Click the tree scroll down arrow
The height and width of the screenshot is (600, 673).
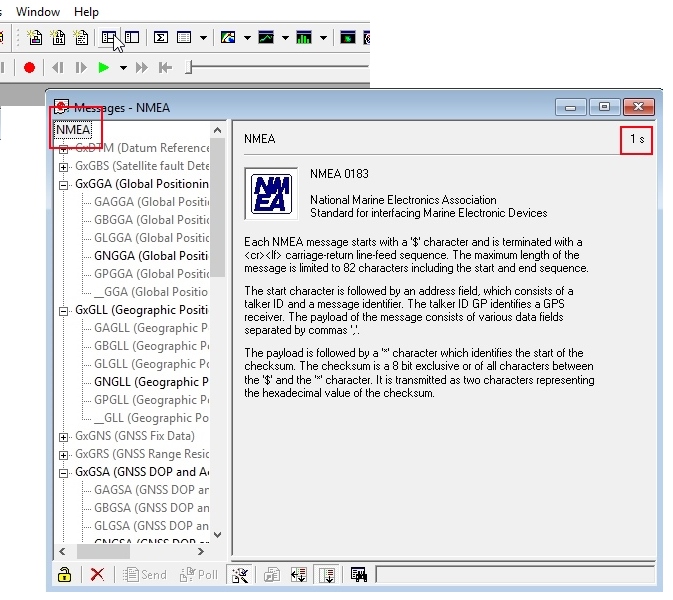click(x=218, y=535)
